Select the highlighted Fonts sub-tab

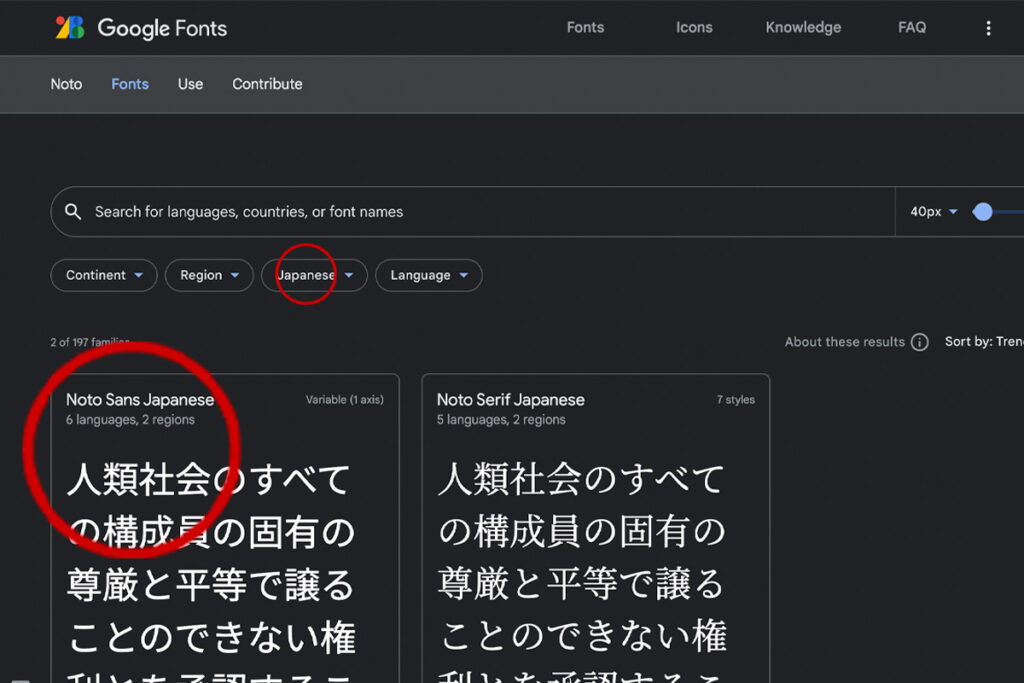[x=130, y=84]
